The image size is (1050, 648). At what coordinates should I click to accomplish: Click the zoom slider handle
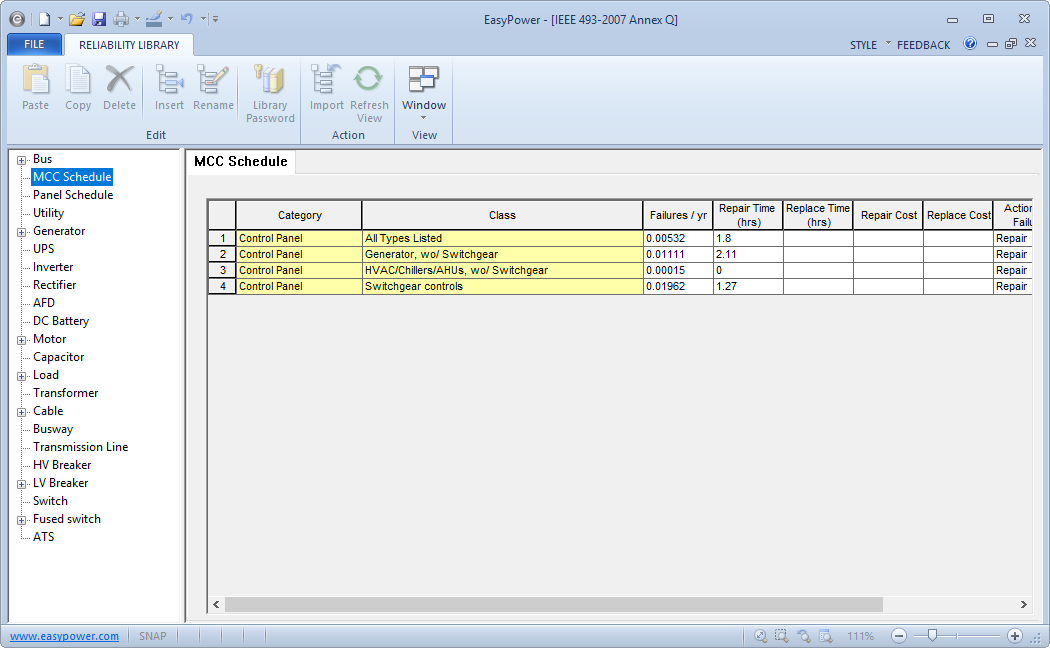click(x=932, y=635)
